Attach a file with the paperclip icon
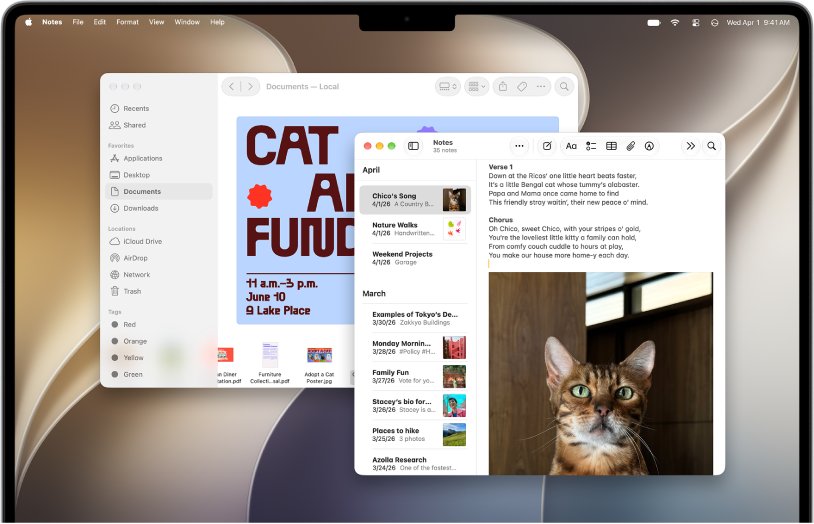The width and height of the screenshot is (814, 524). [630, 146]
